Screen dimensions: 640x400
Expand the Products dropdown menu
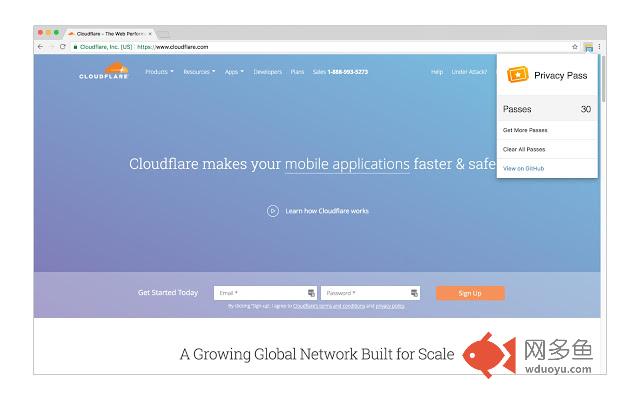[x=159, y=72]
